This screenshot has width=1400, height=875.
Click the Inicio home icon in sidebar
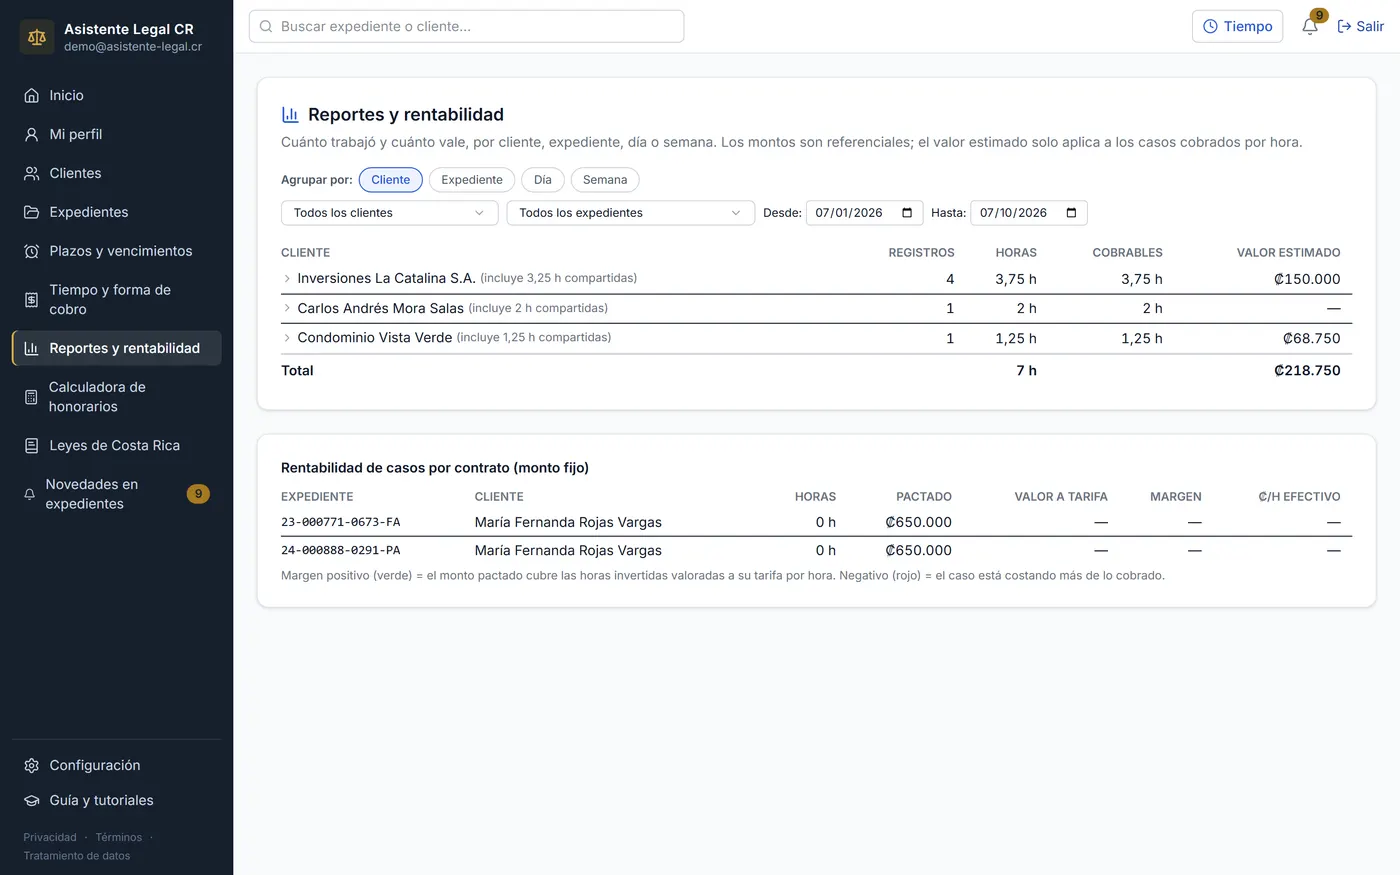pyautogui.click(x=31, y=96)
